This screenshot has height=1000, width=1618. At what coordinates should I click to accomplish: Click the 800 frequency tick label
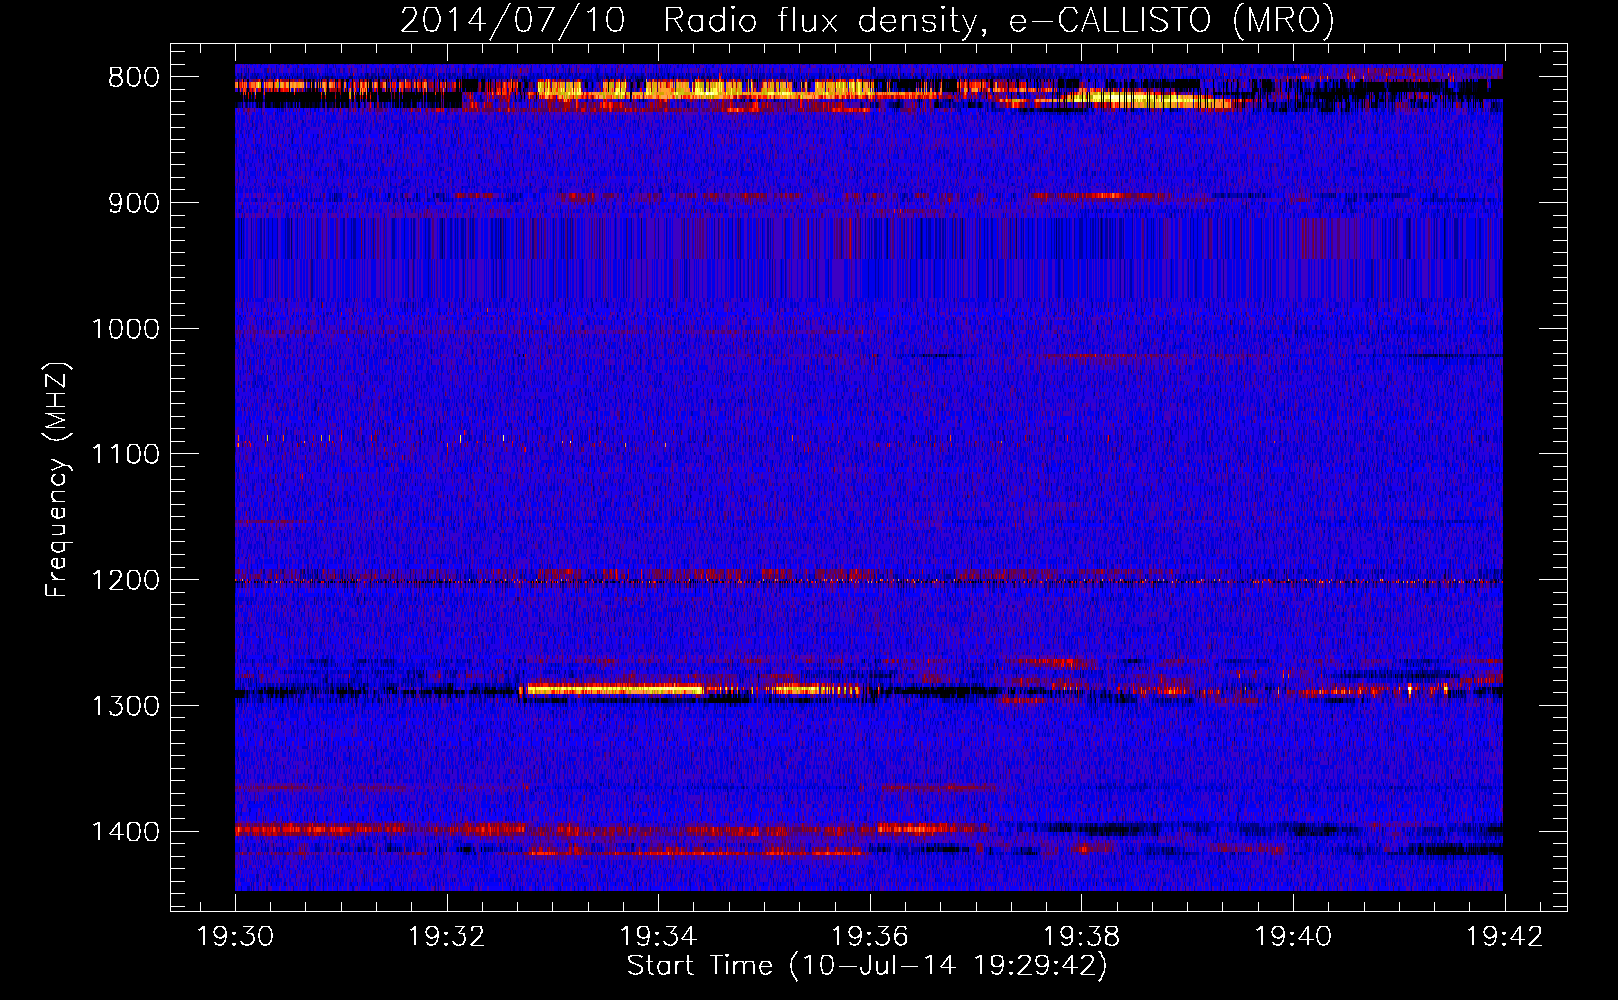133,78
